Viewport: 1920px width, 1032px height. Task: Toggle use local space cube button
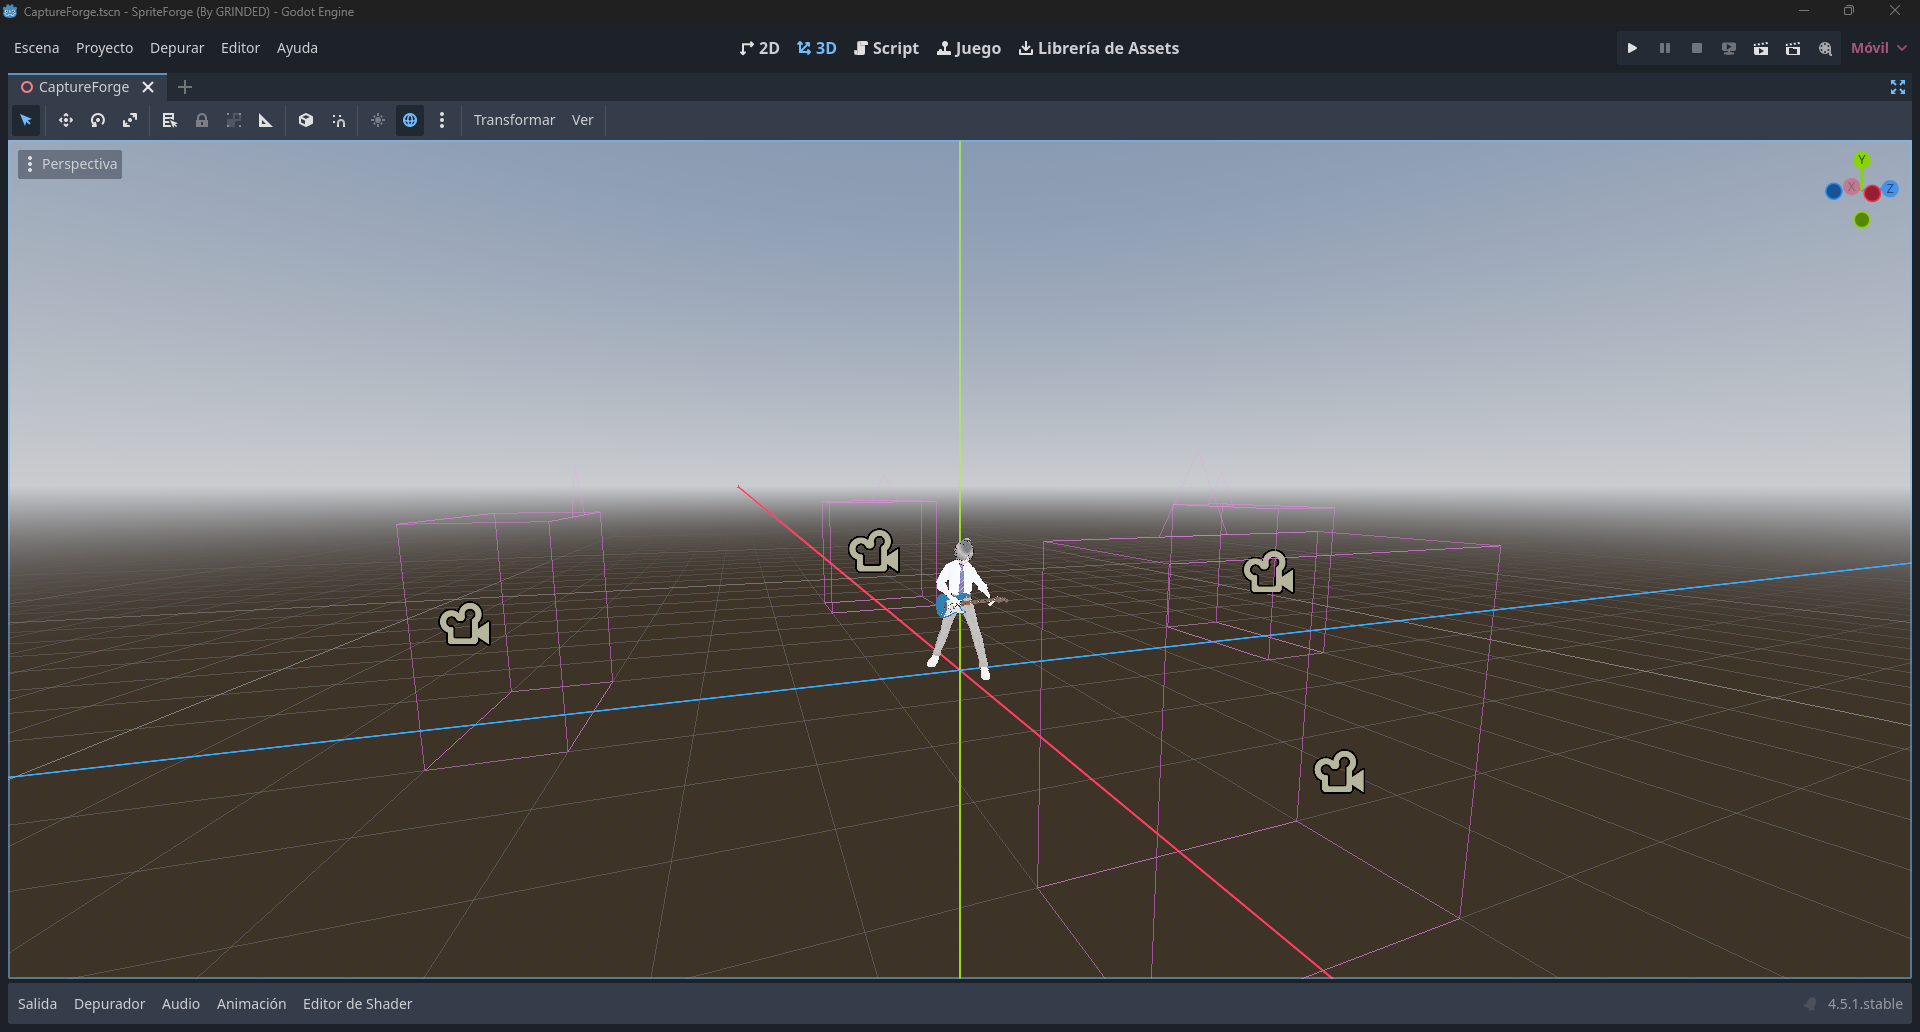tap(306, 120)
